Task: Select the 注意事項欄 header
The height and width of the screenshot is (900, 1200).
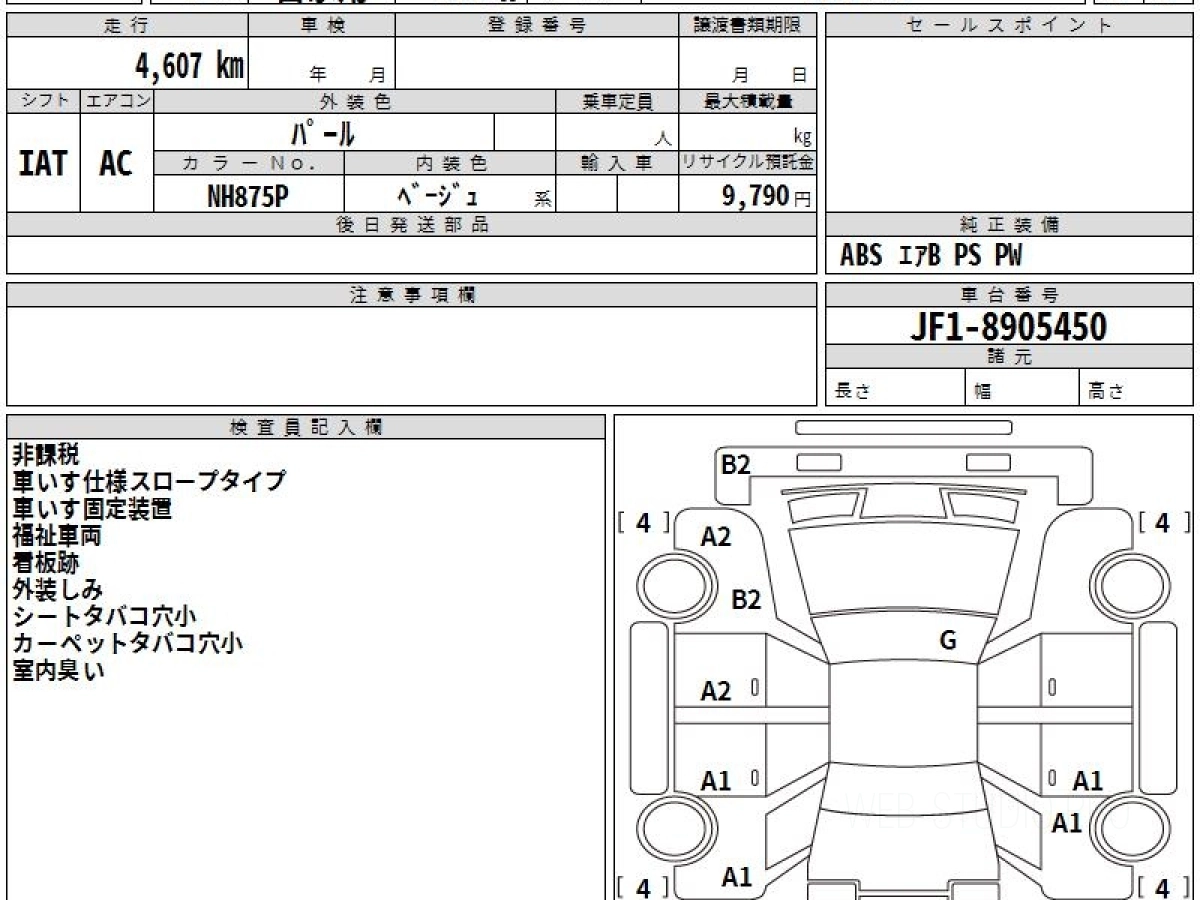Action: pos(412,295)
